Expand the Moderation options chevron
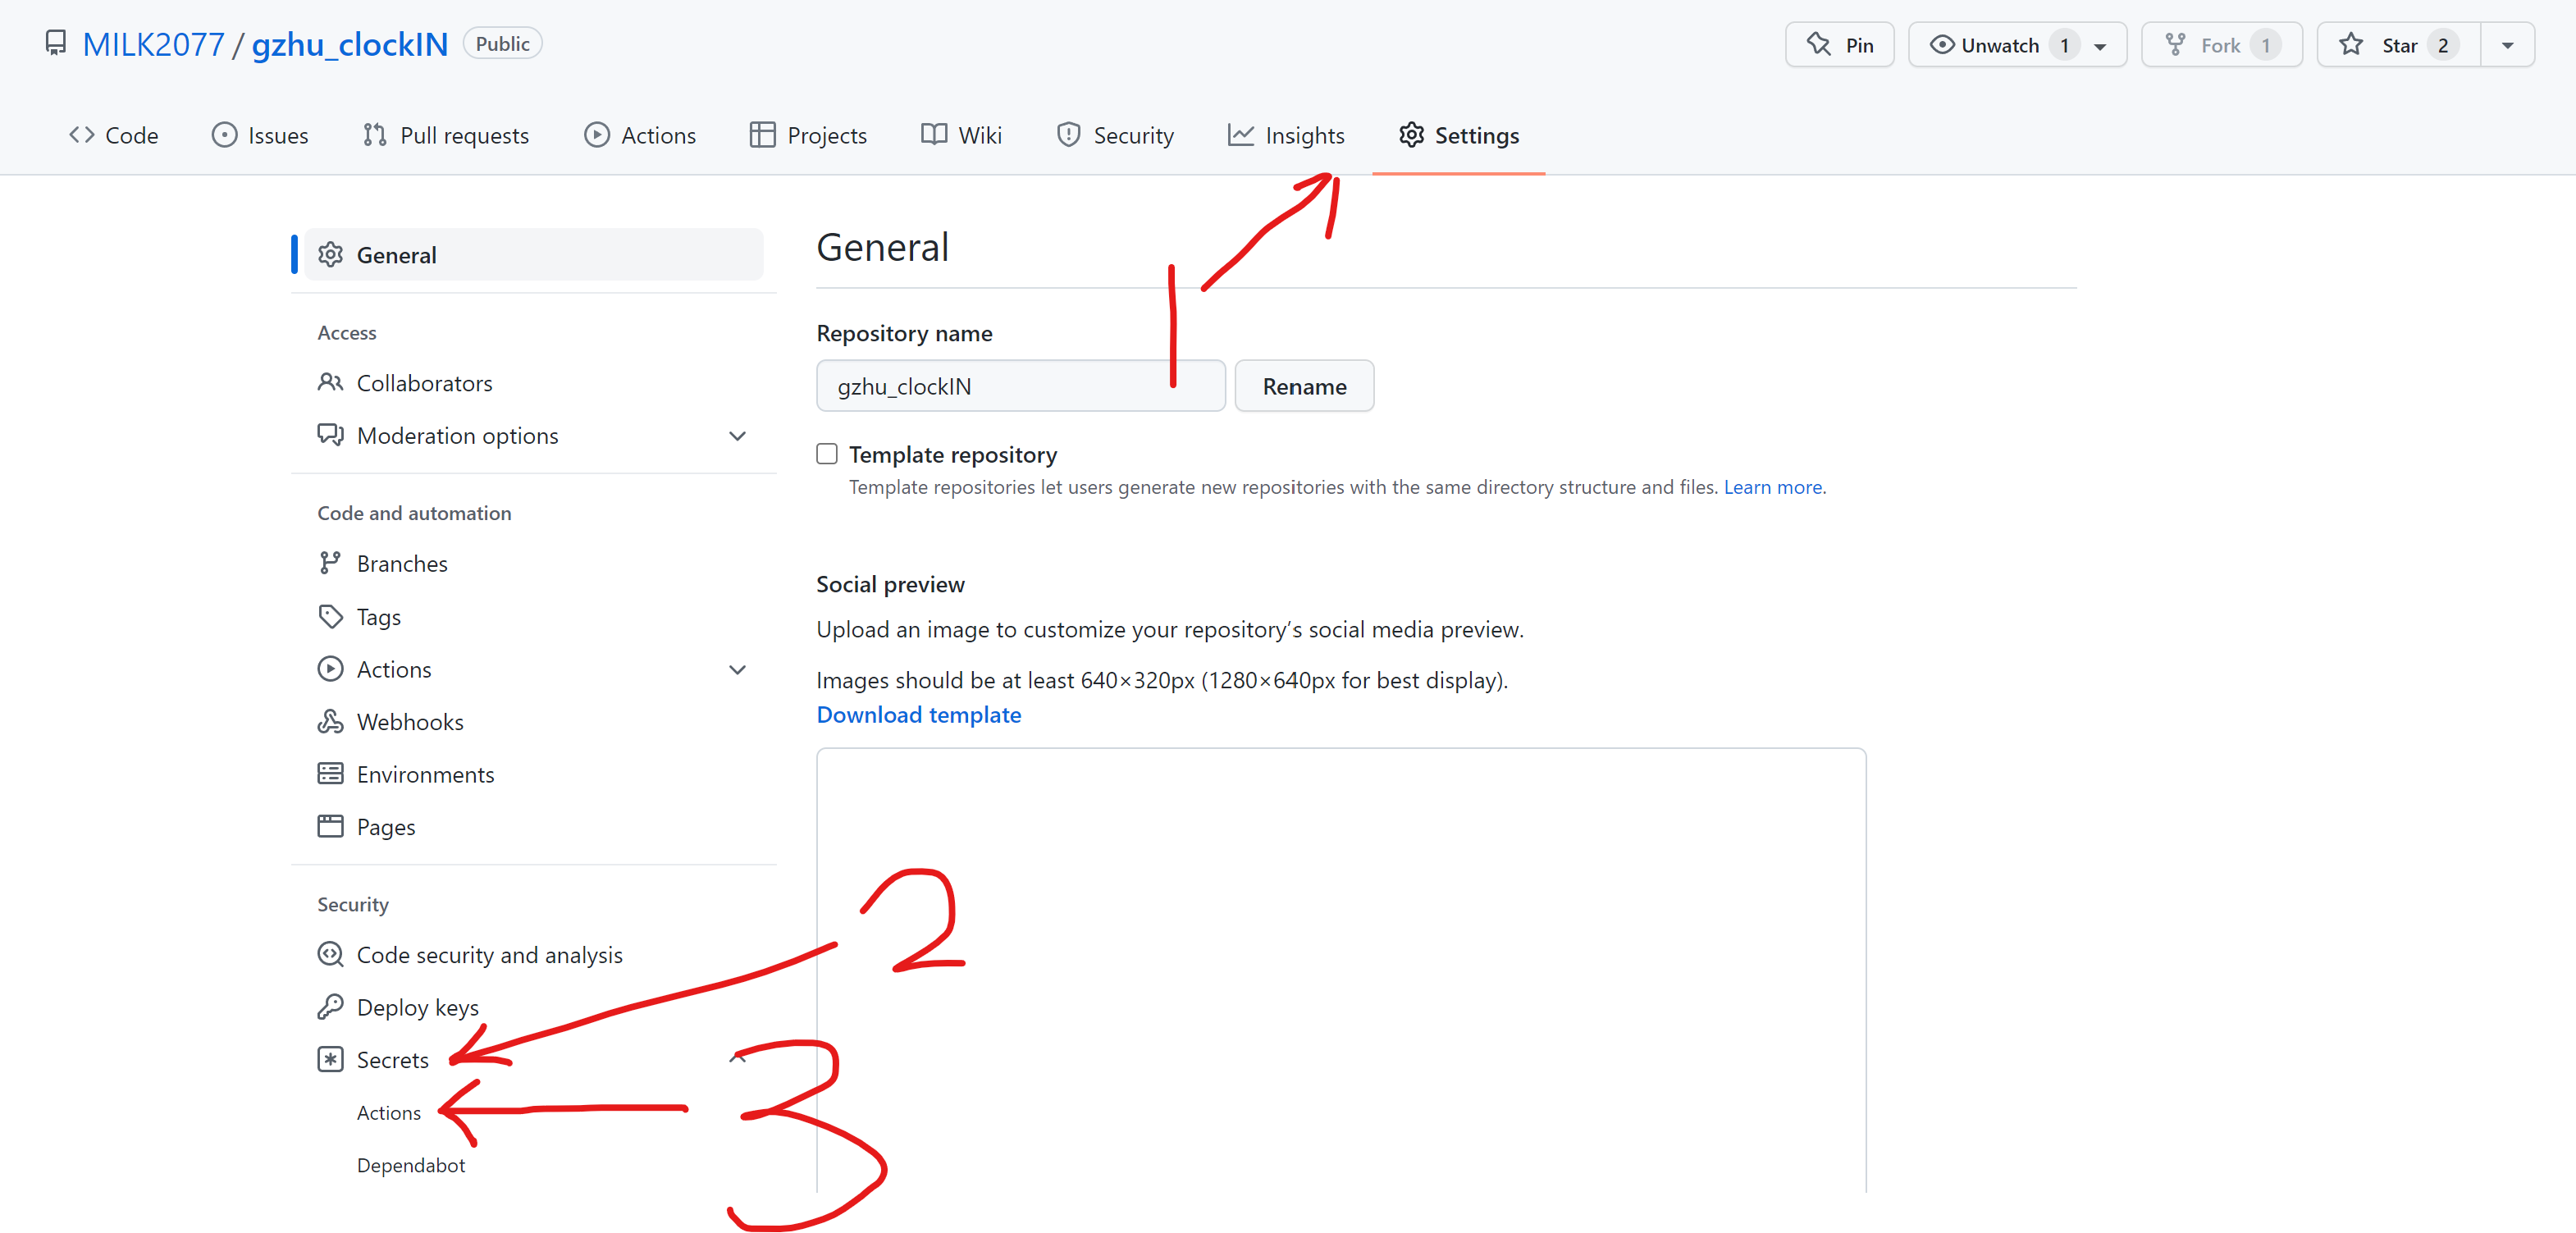This screenshot has width=2576, height=1233. 737,436
